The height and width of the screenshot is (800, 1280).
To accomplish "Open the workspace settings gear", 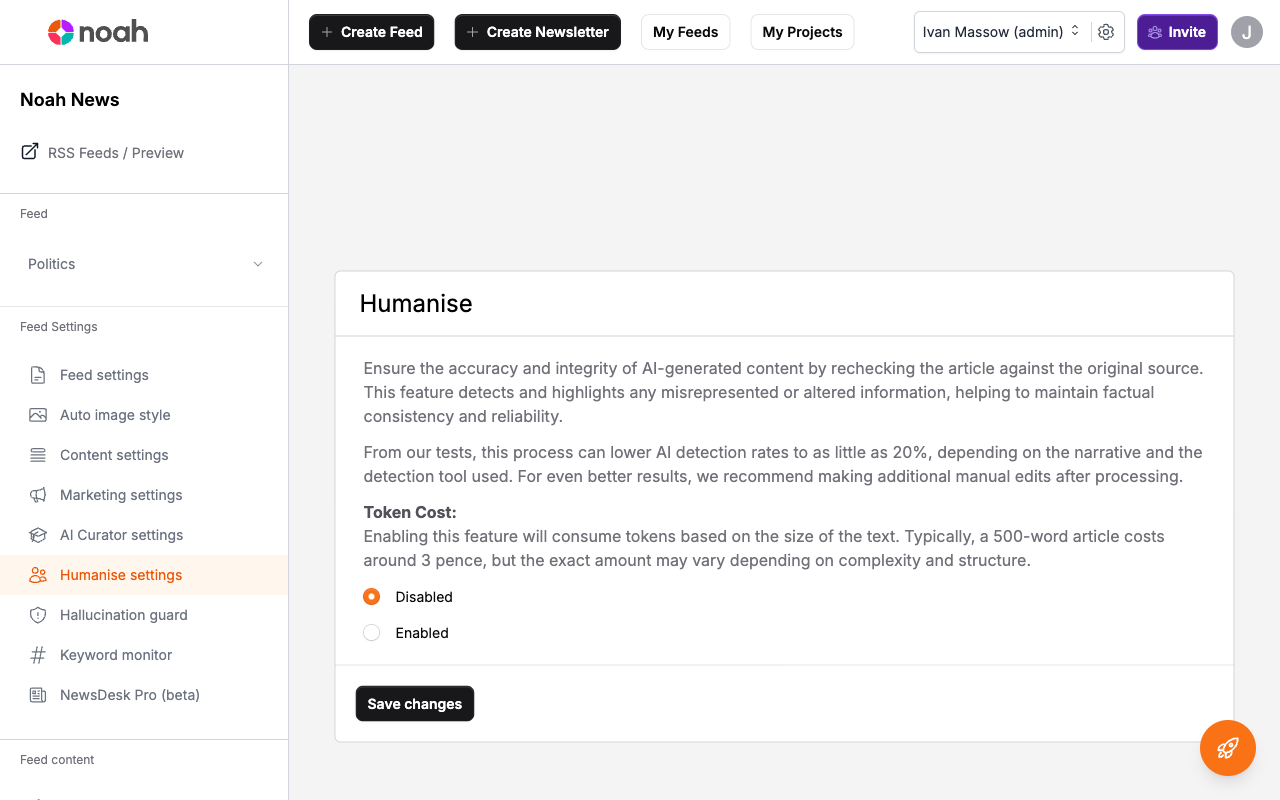I will (1106, 32).
